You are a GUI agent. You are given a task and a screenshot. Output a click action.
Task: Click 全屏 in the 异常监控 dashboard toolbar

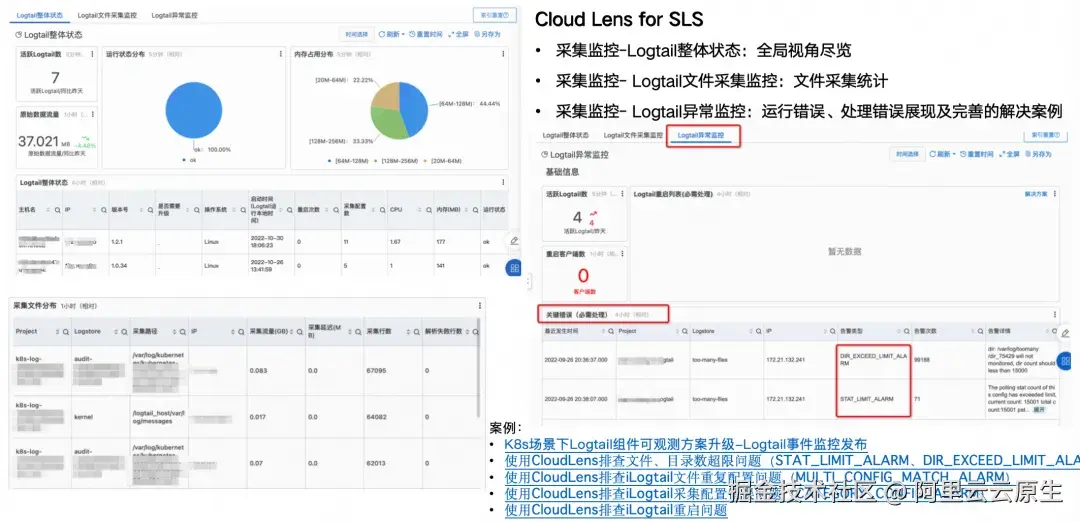click(x=1010, y=154)
